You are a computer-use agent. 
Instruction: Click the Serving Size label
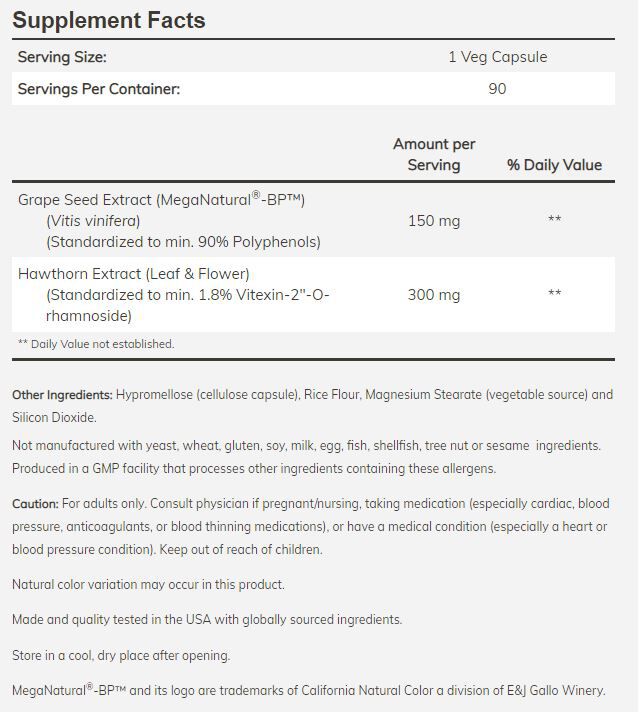(62, 57)
